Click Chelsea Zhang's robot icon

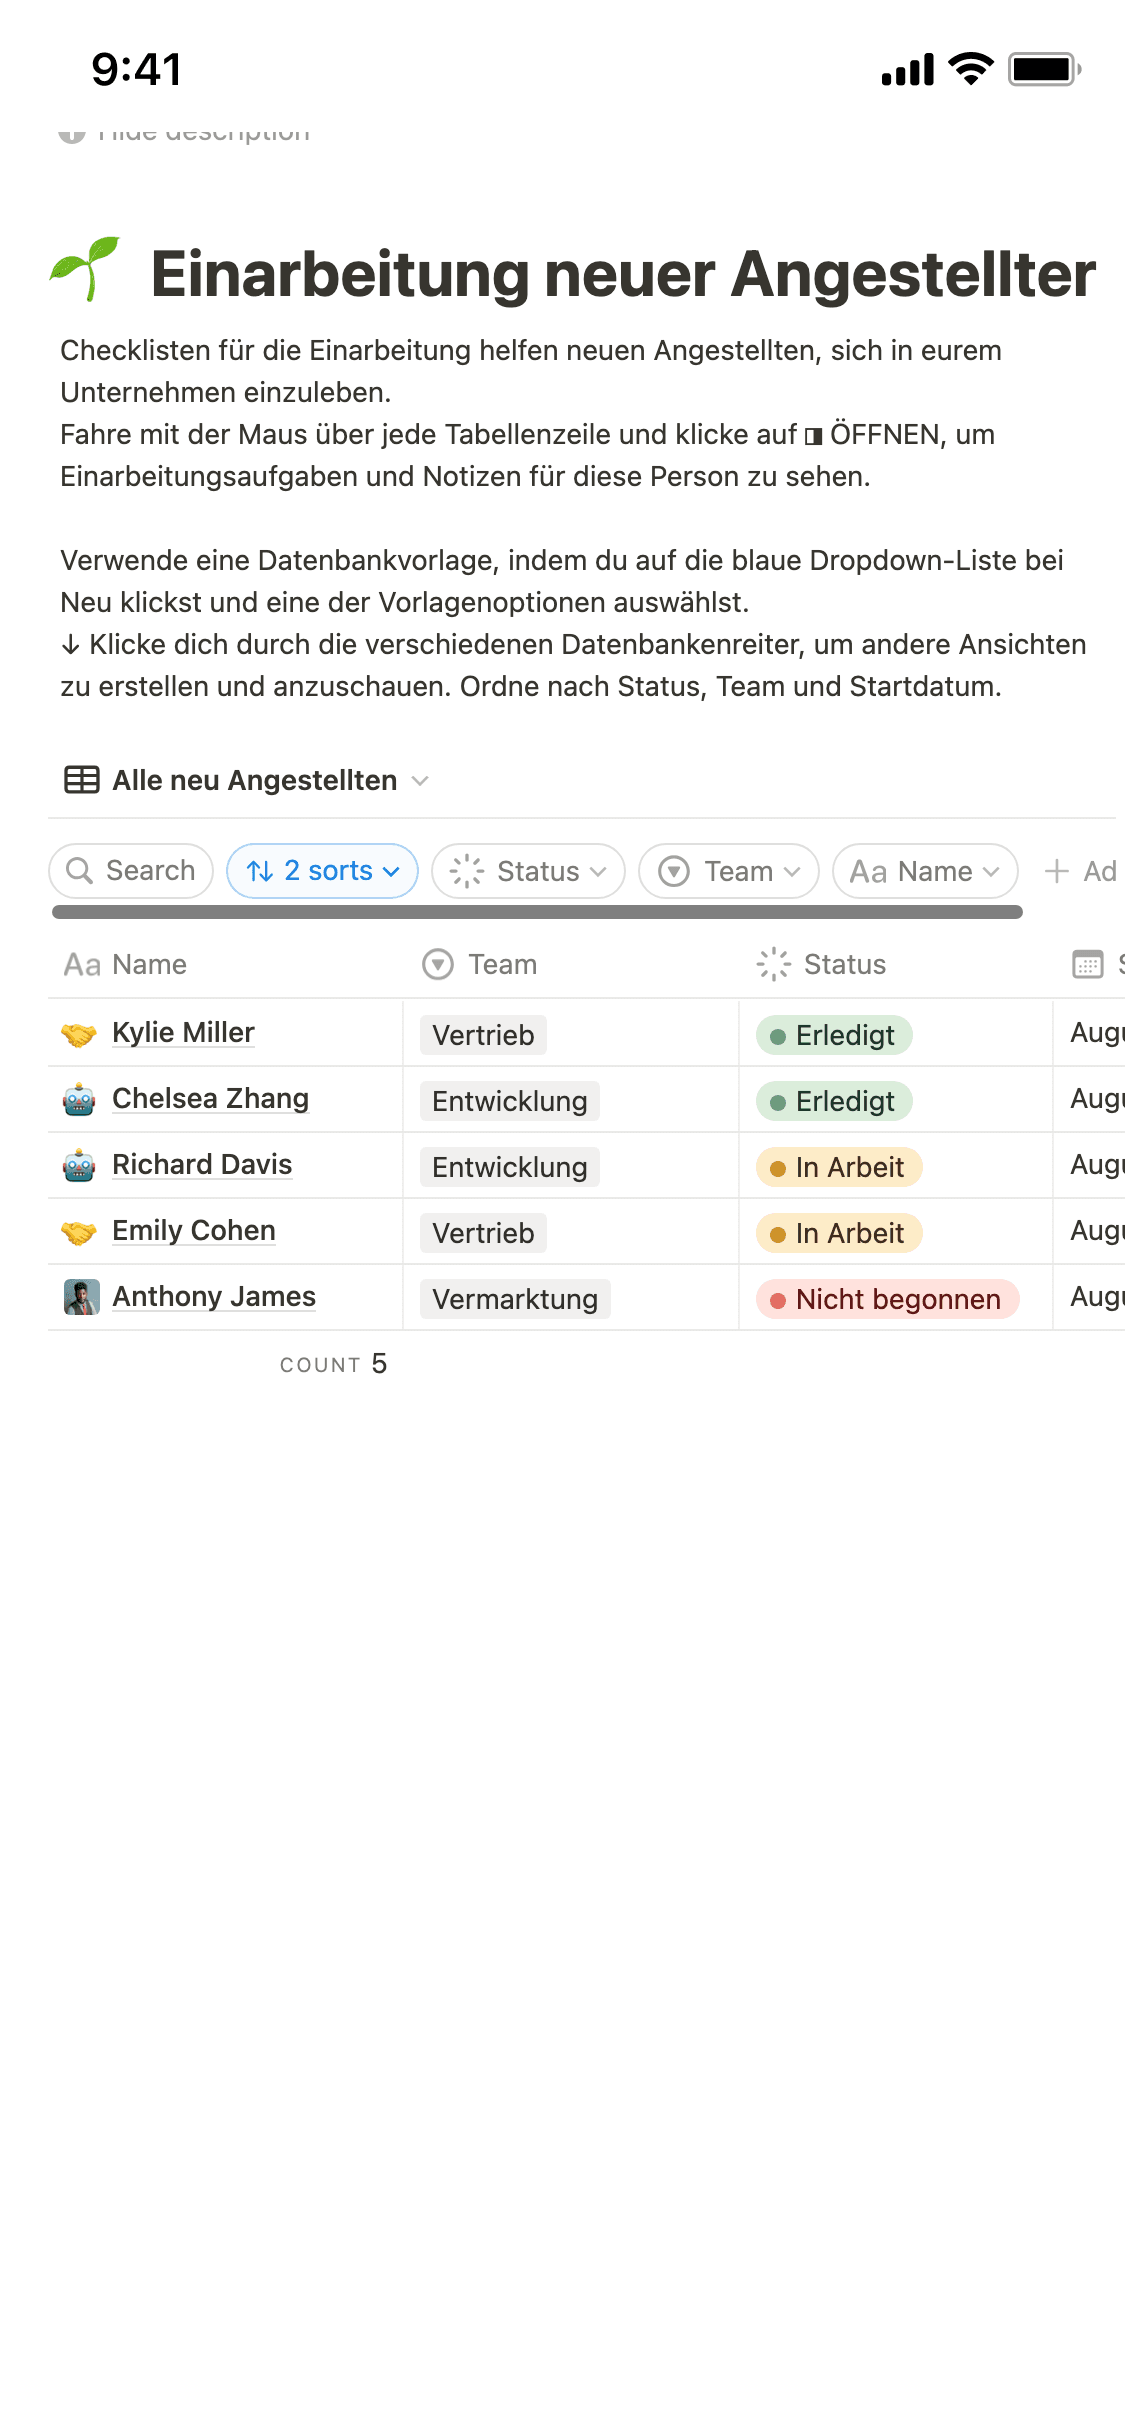(79, 1100)
